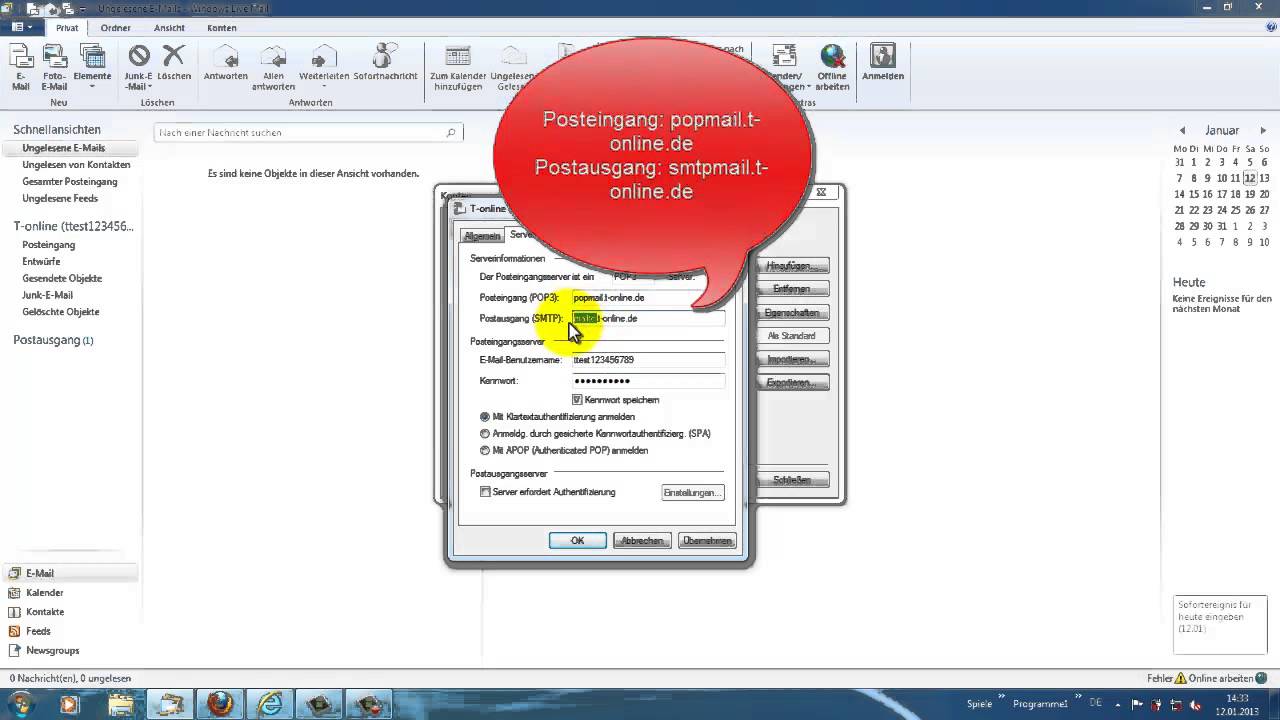This screenshot has height=720, width=1280.
Task: Toggle the Kennwort speichern checkbox
Action: click(x=577, y=400)
